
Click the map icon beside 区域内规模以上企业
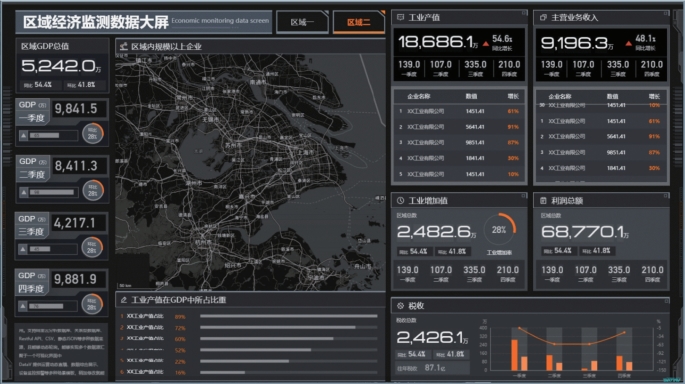point(124,46)
